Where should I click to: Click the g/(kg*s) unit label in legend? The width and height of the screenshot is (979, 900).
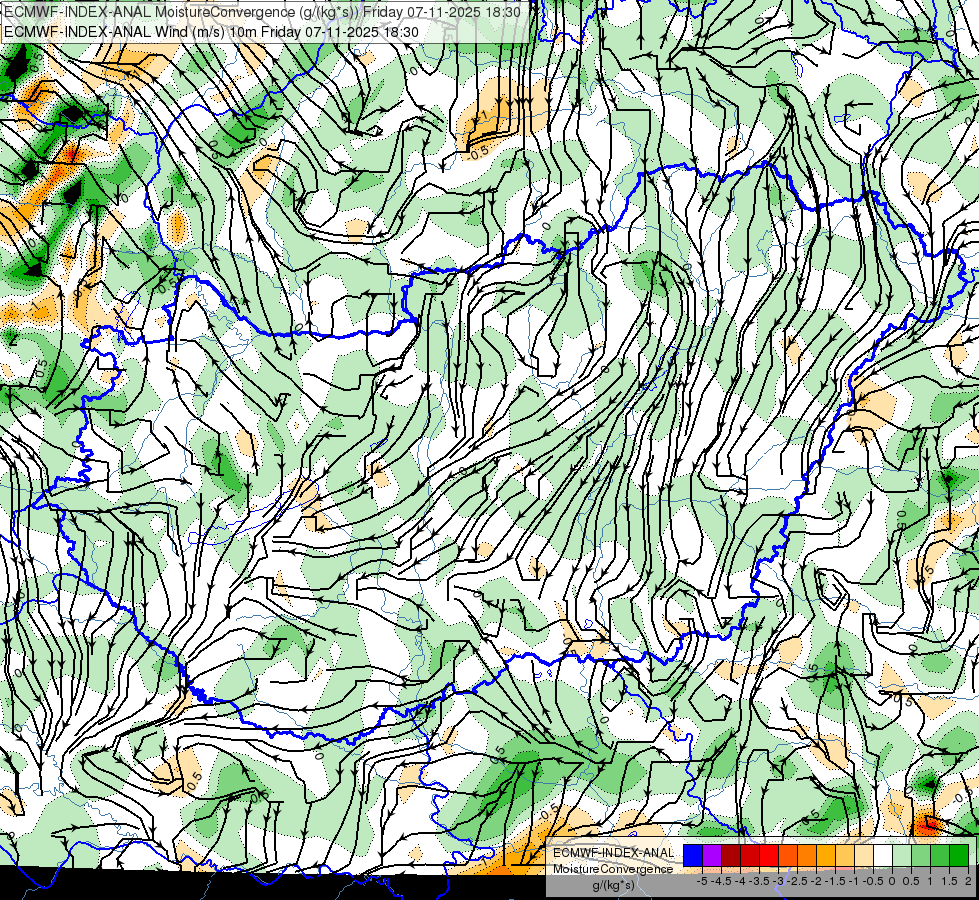613,886
